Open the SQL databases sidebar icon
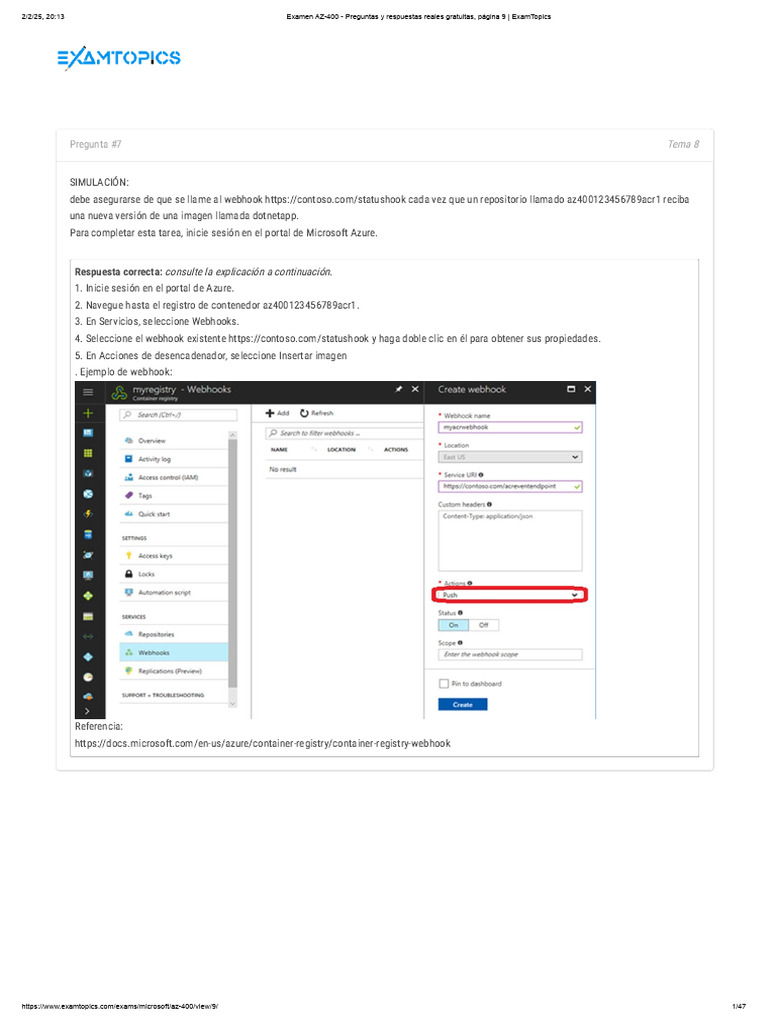 [88, 534]
